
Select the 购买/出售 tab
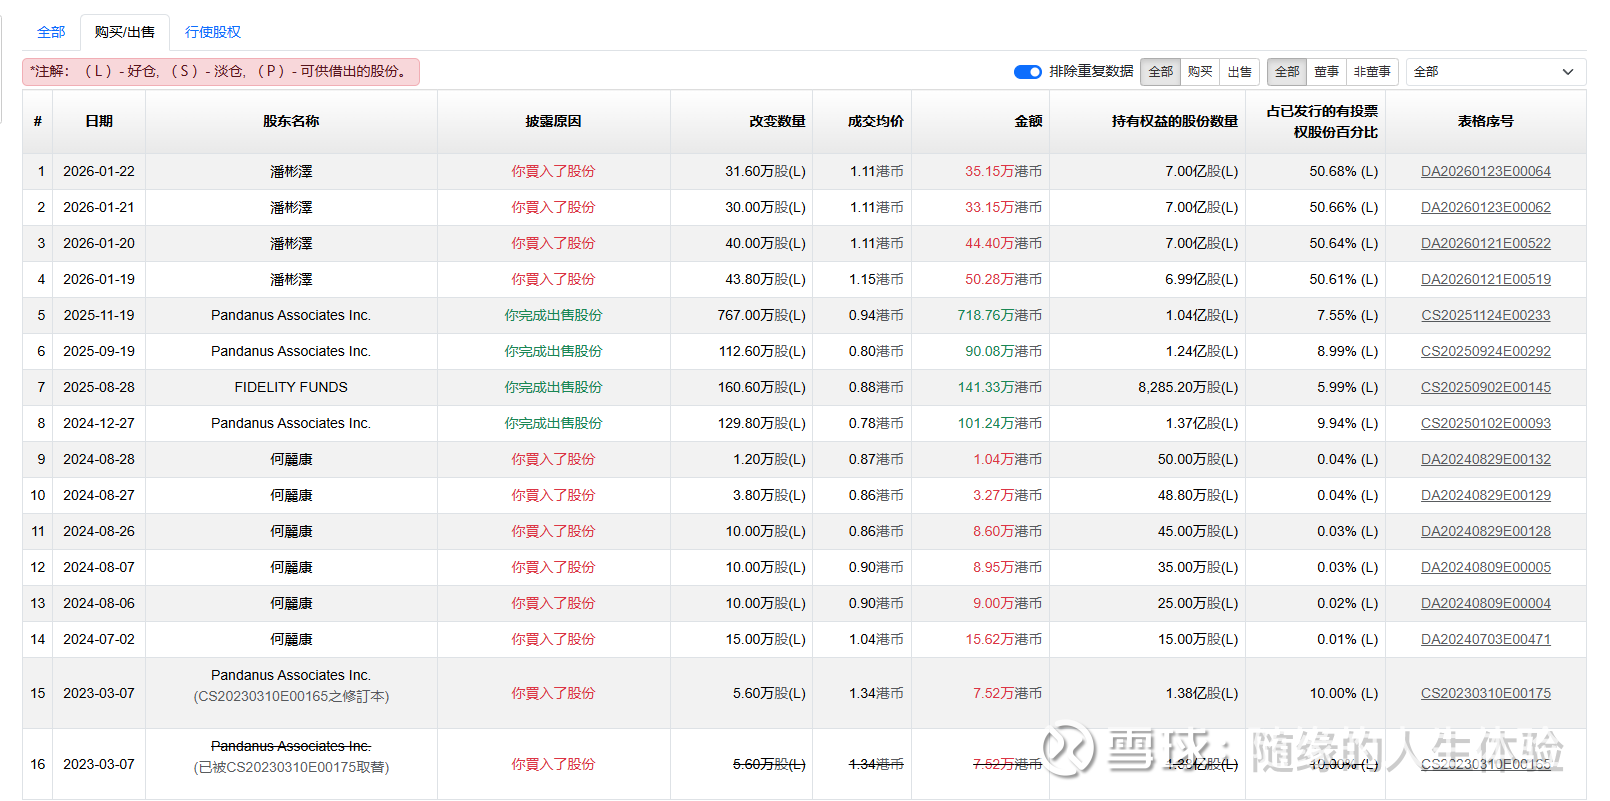coord(125,32)
